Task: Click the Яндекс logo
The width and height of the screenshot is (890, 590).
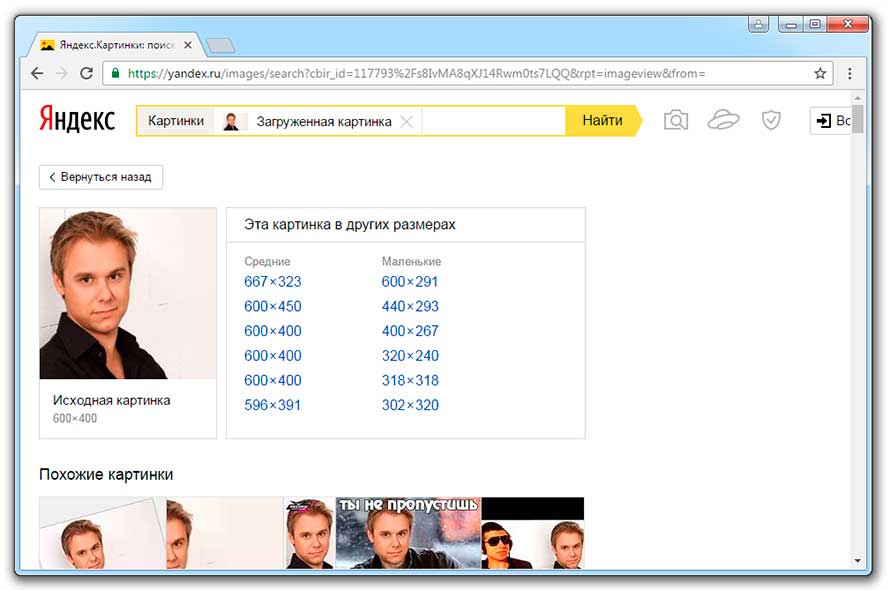Action: coord(77,120)
